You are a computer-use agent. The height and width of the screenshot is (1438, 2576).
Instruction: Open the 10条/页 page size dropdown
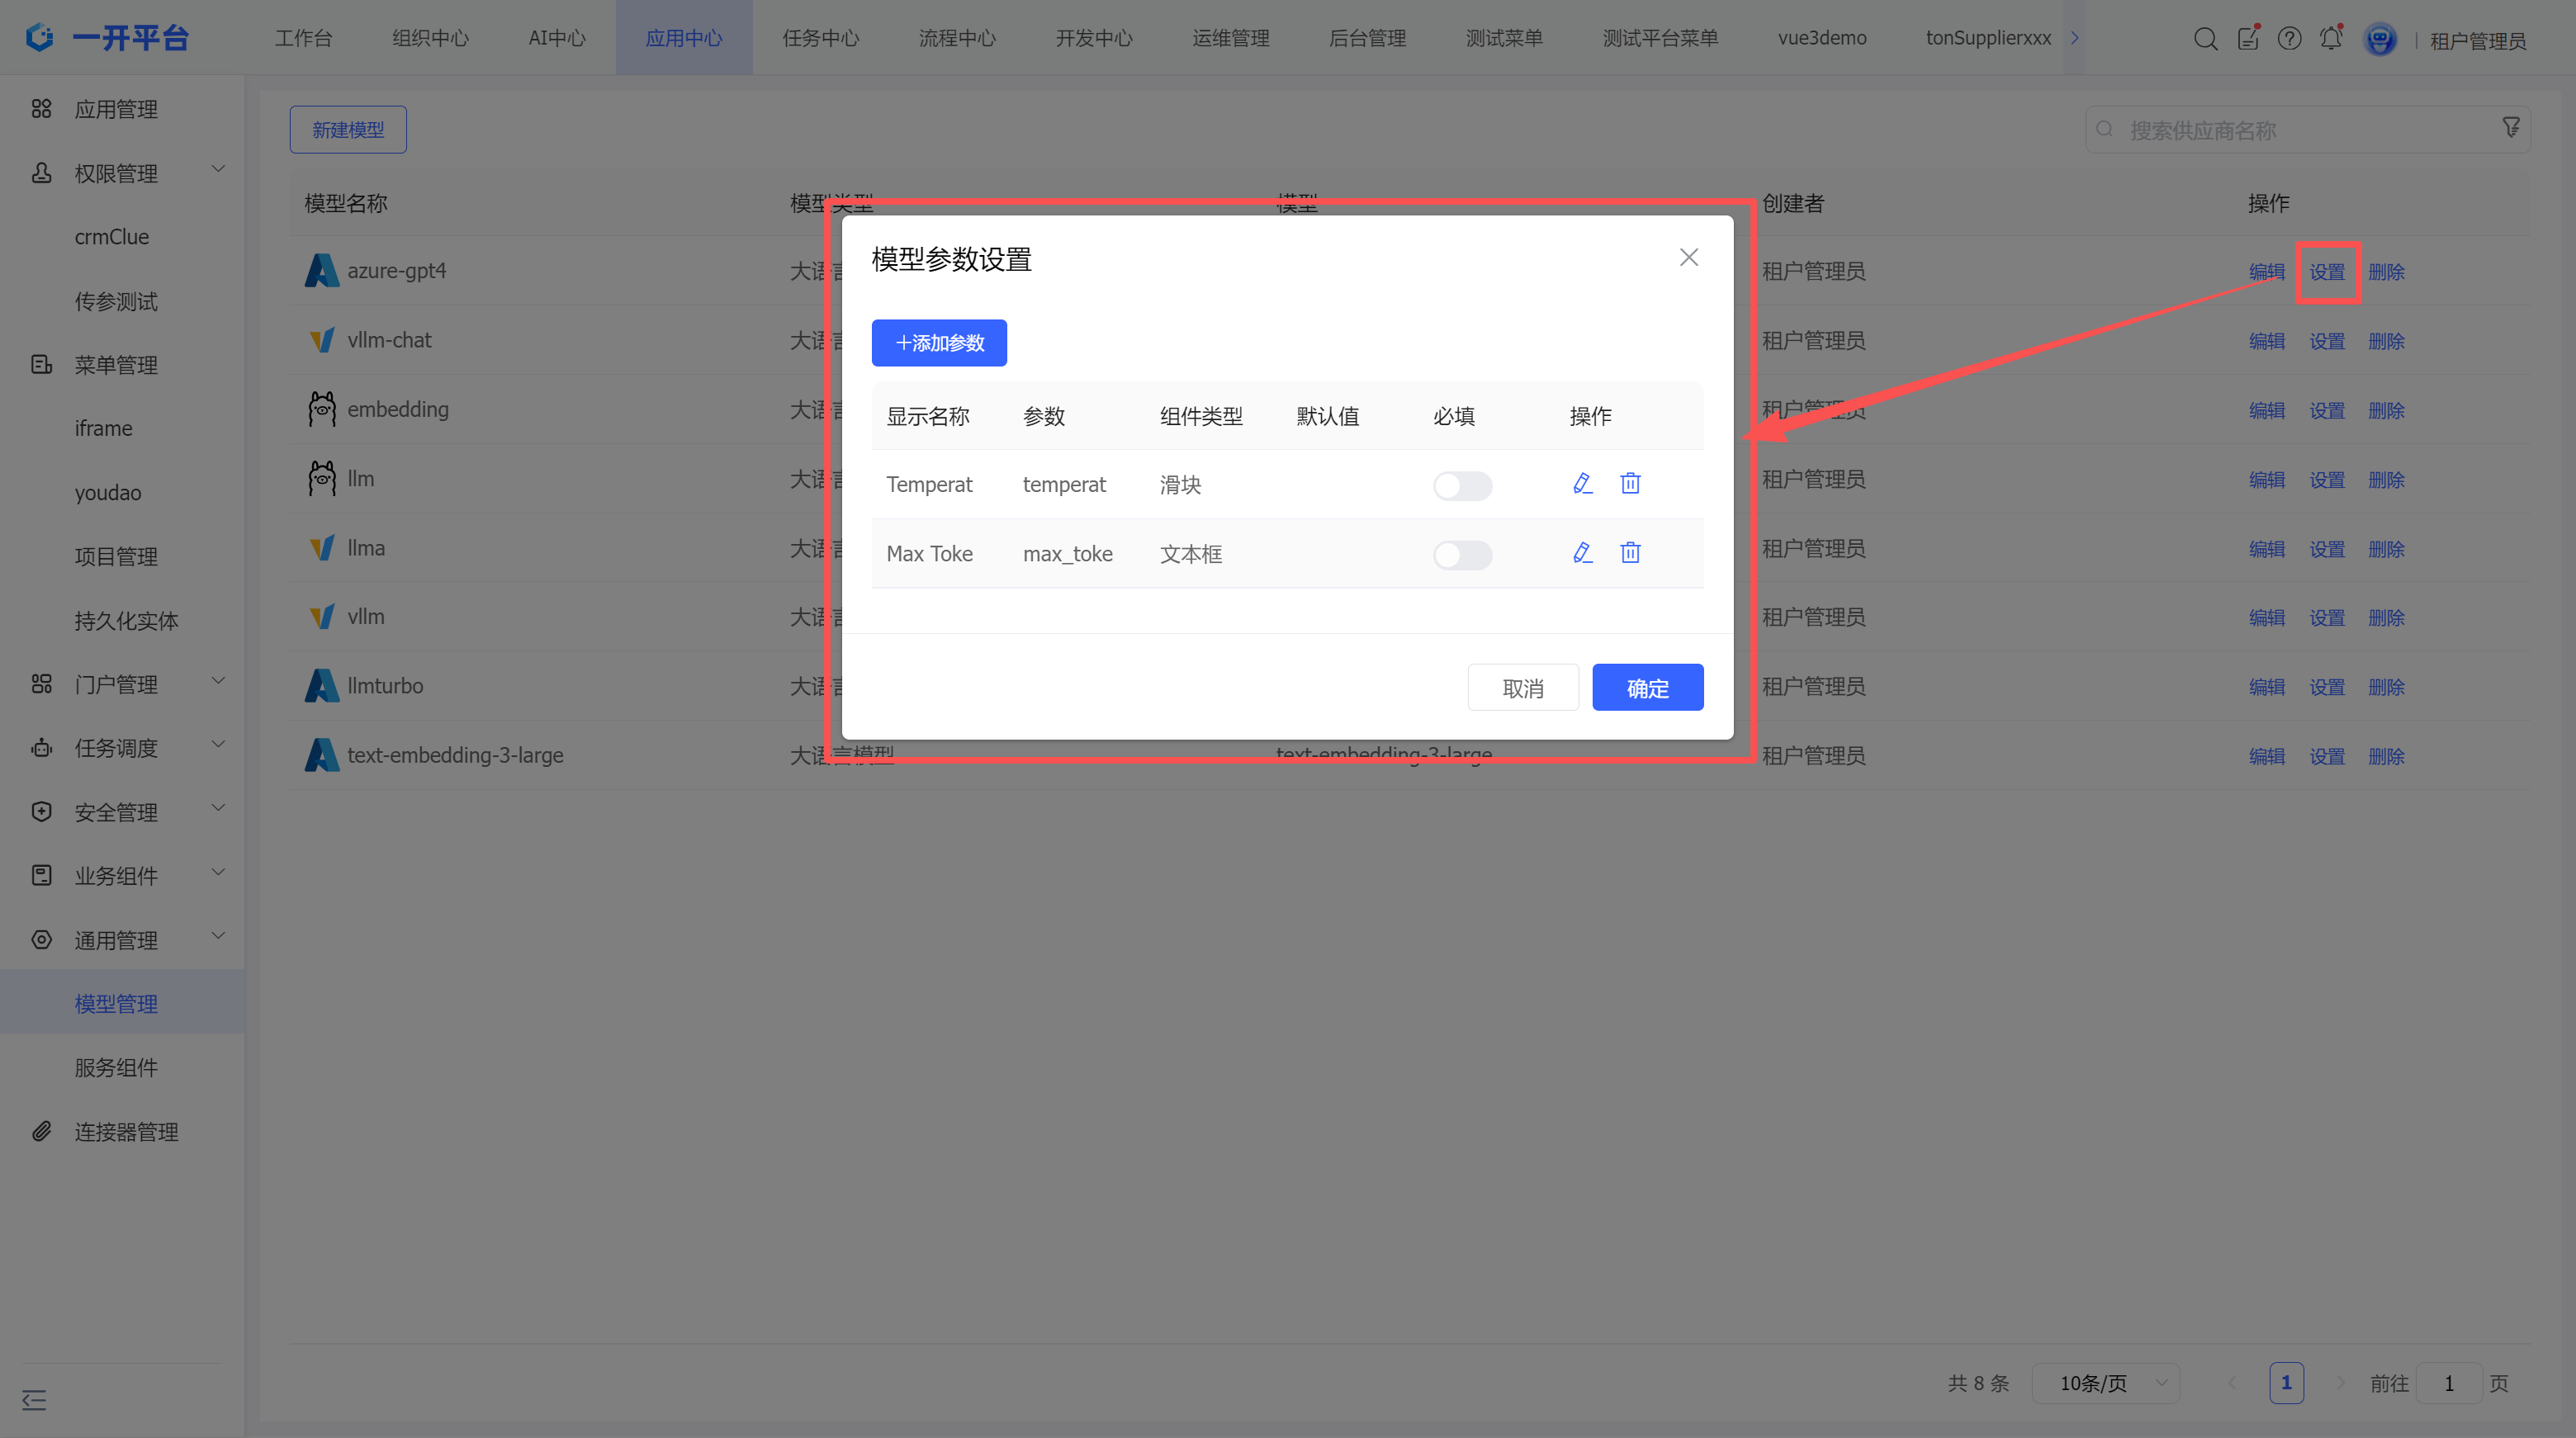(2108, 1383)
